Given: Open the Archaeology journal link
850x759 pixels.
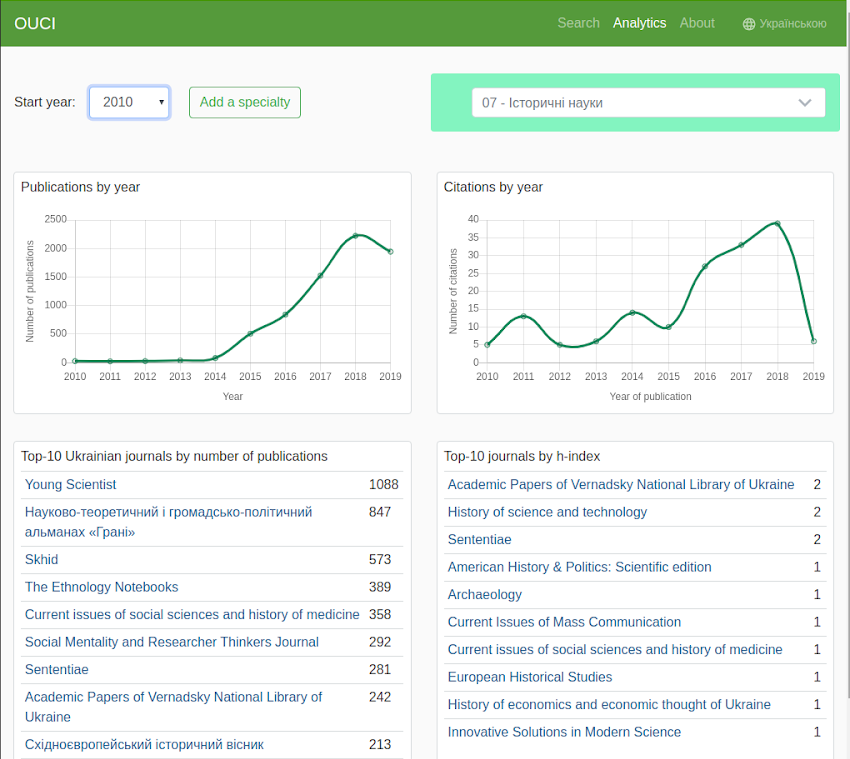Looking at the screenshot, I should [484, 594].
